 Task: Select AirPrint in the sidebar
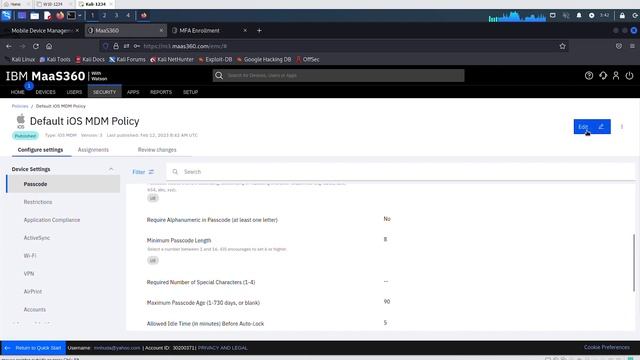[33, 291]
